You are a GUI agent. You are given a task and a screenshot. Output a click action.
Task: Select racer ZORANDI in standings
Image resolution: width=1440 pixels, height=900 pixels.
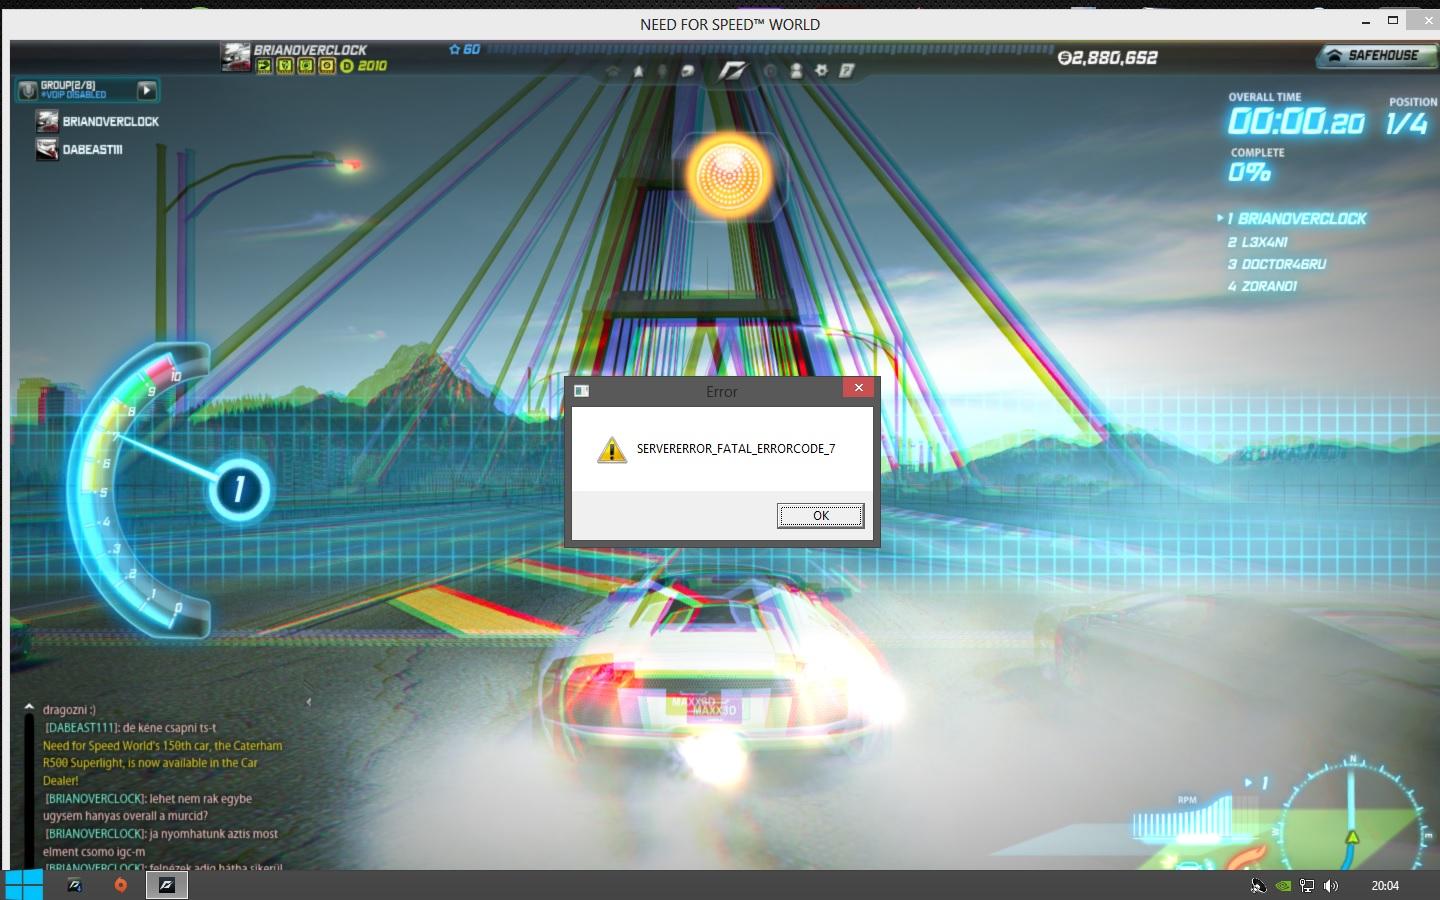click(x=1262, y=286)
